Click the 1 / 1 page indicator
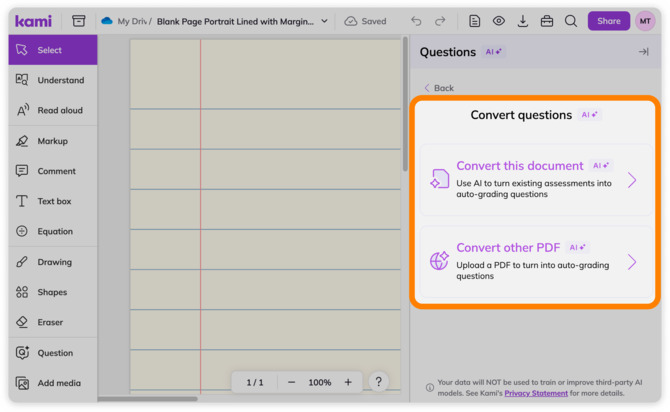The image size is (670, 412). click(255, 382)
